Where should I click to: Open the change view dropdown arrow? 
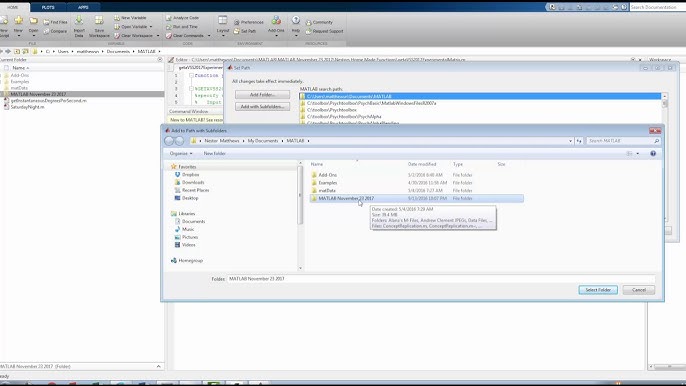pyautogui.click(x=637, y=154)
